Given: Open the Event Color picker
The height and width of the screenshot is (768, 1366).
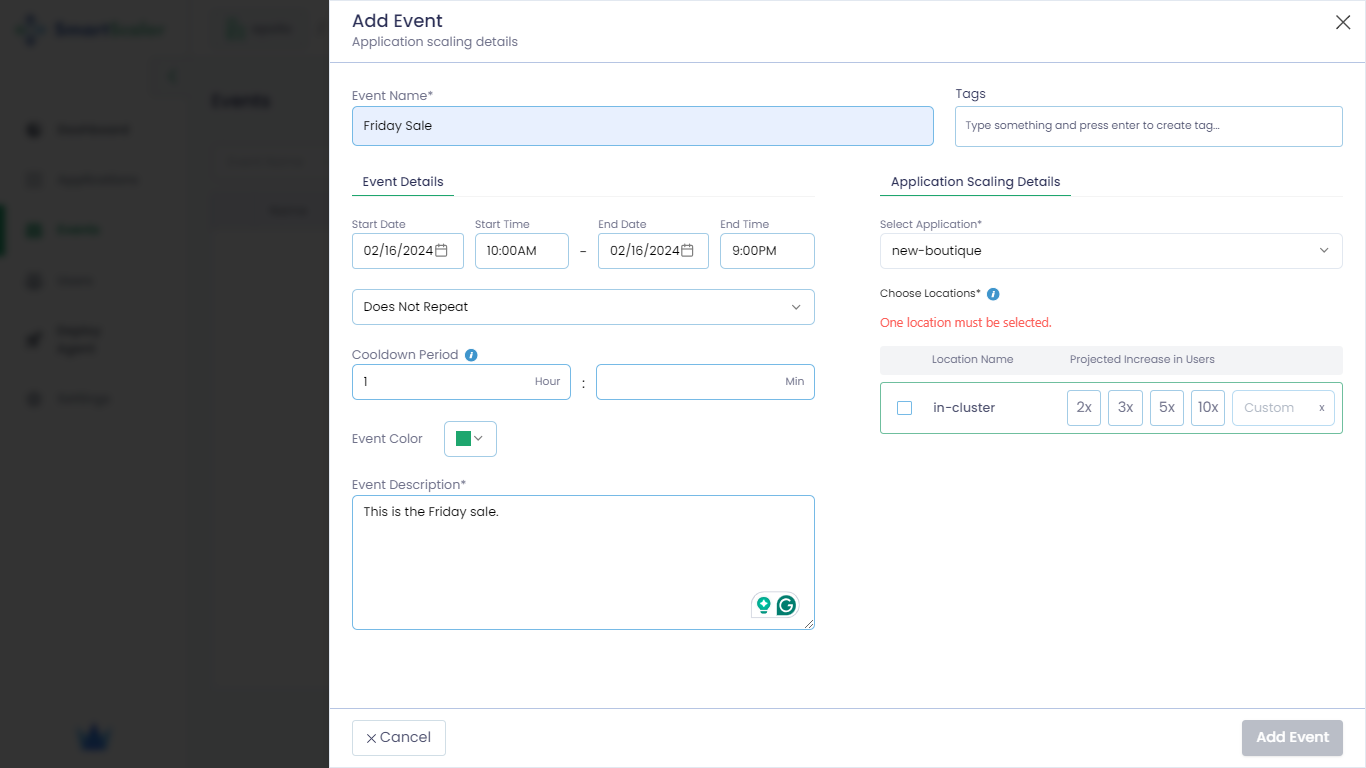Looking at the screenshot, I should (470, 439).
